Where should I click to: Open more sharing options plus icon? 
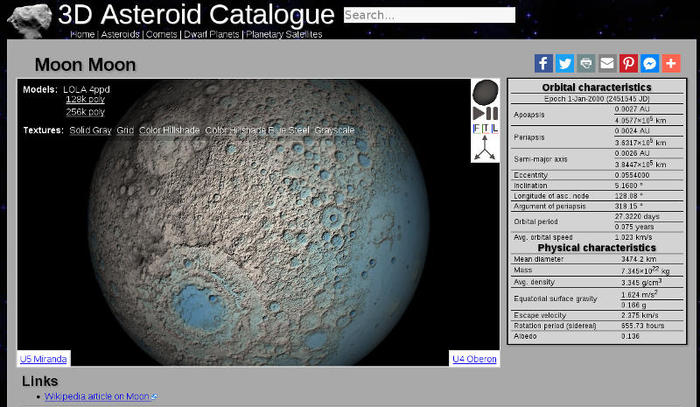(x=671, y=63)
